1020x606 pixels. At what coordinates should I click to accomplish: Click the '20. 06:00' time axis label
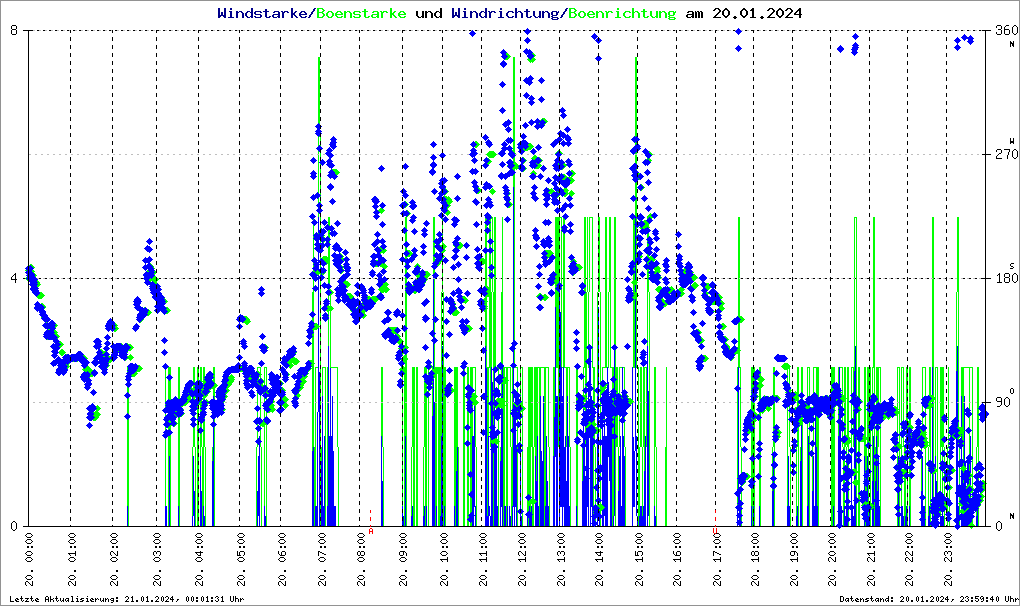[x=283, y=562]
